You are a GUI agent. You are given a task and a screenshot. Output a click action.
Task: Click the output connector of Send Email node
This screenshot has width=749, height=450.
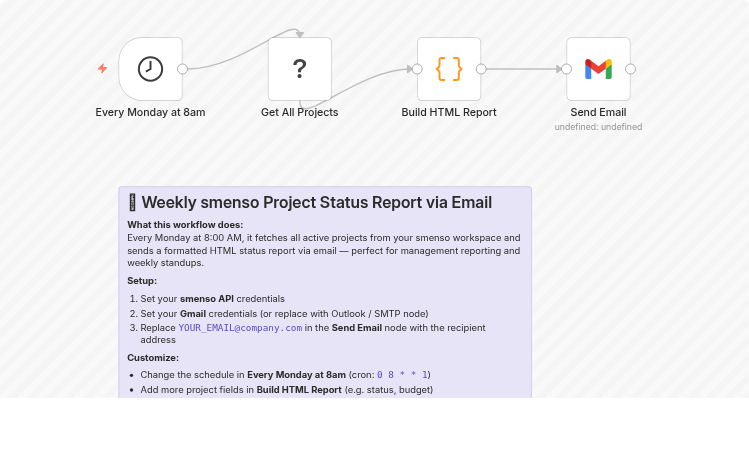[x=631, y=69]
